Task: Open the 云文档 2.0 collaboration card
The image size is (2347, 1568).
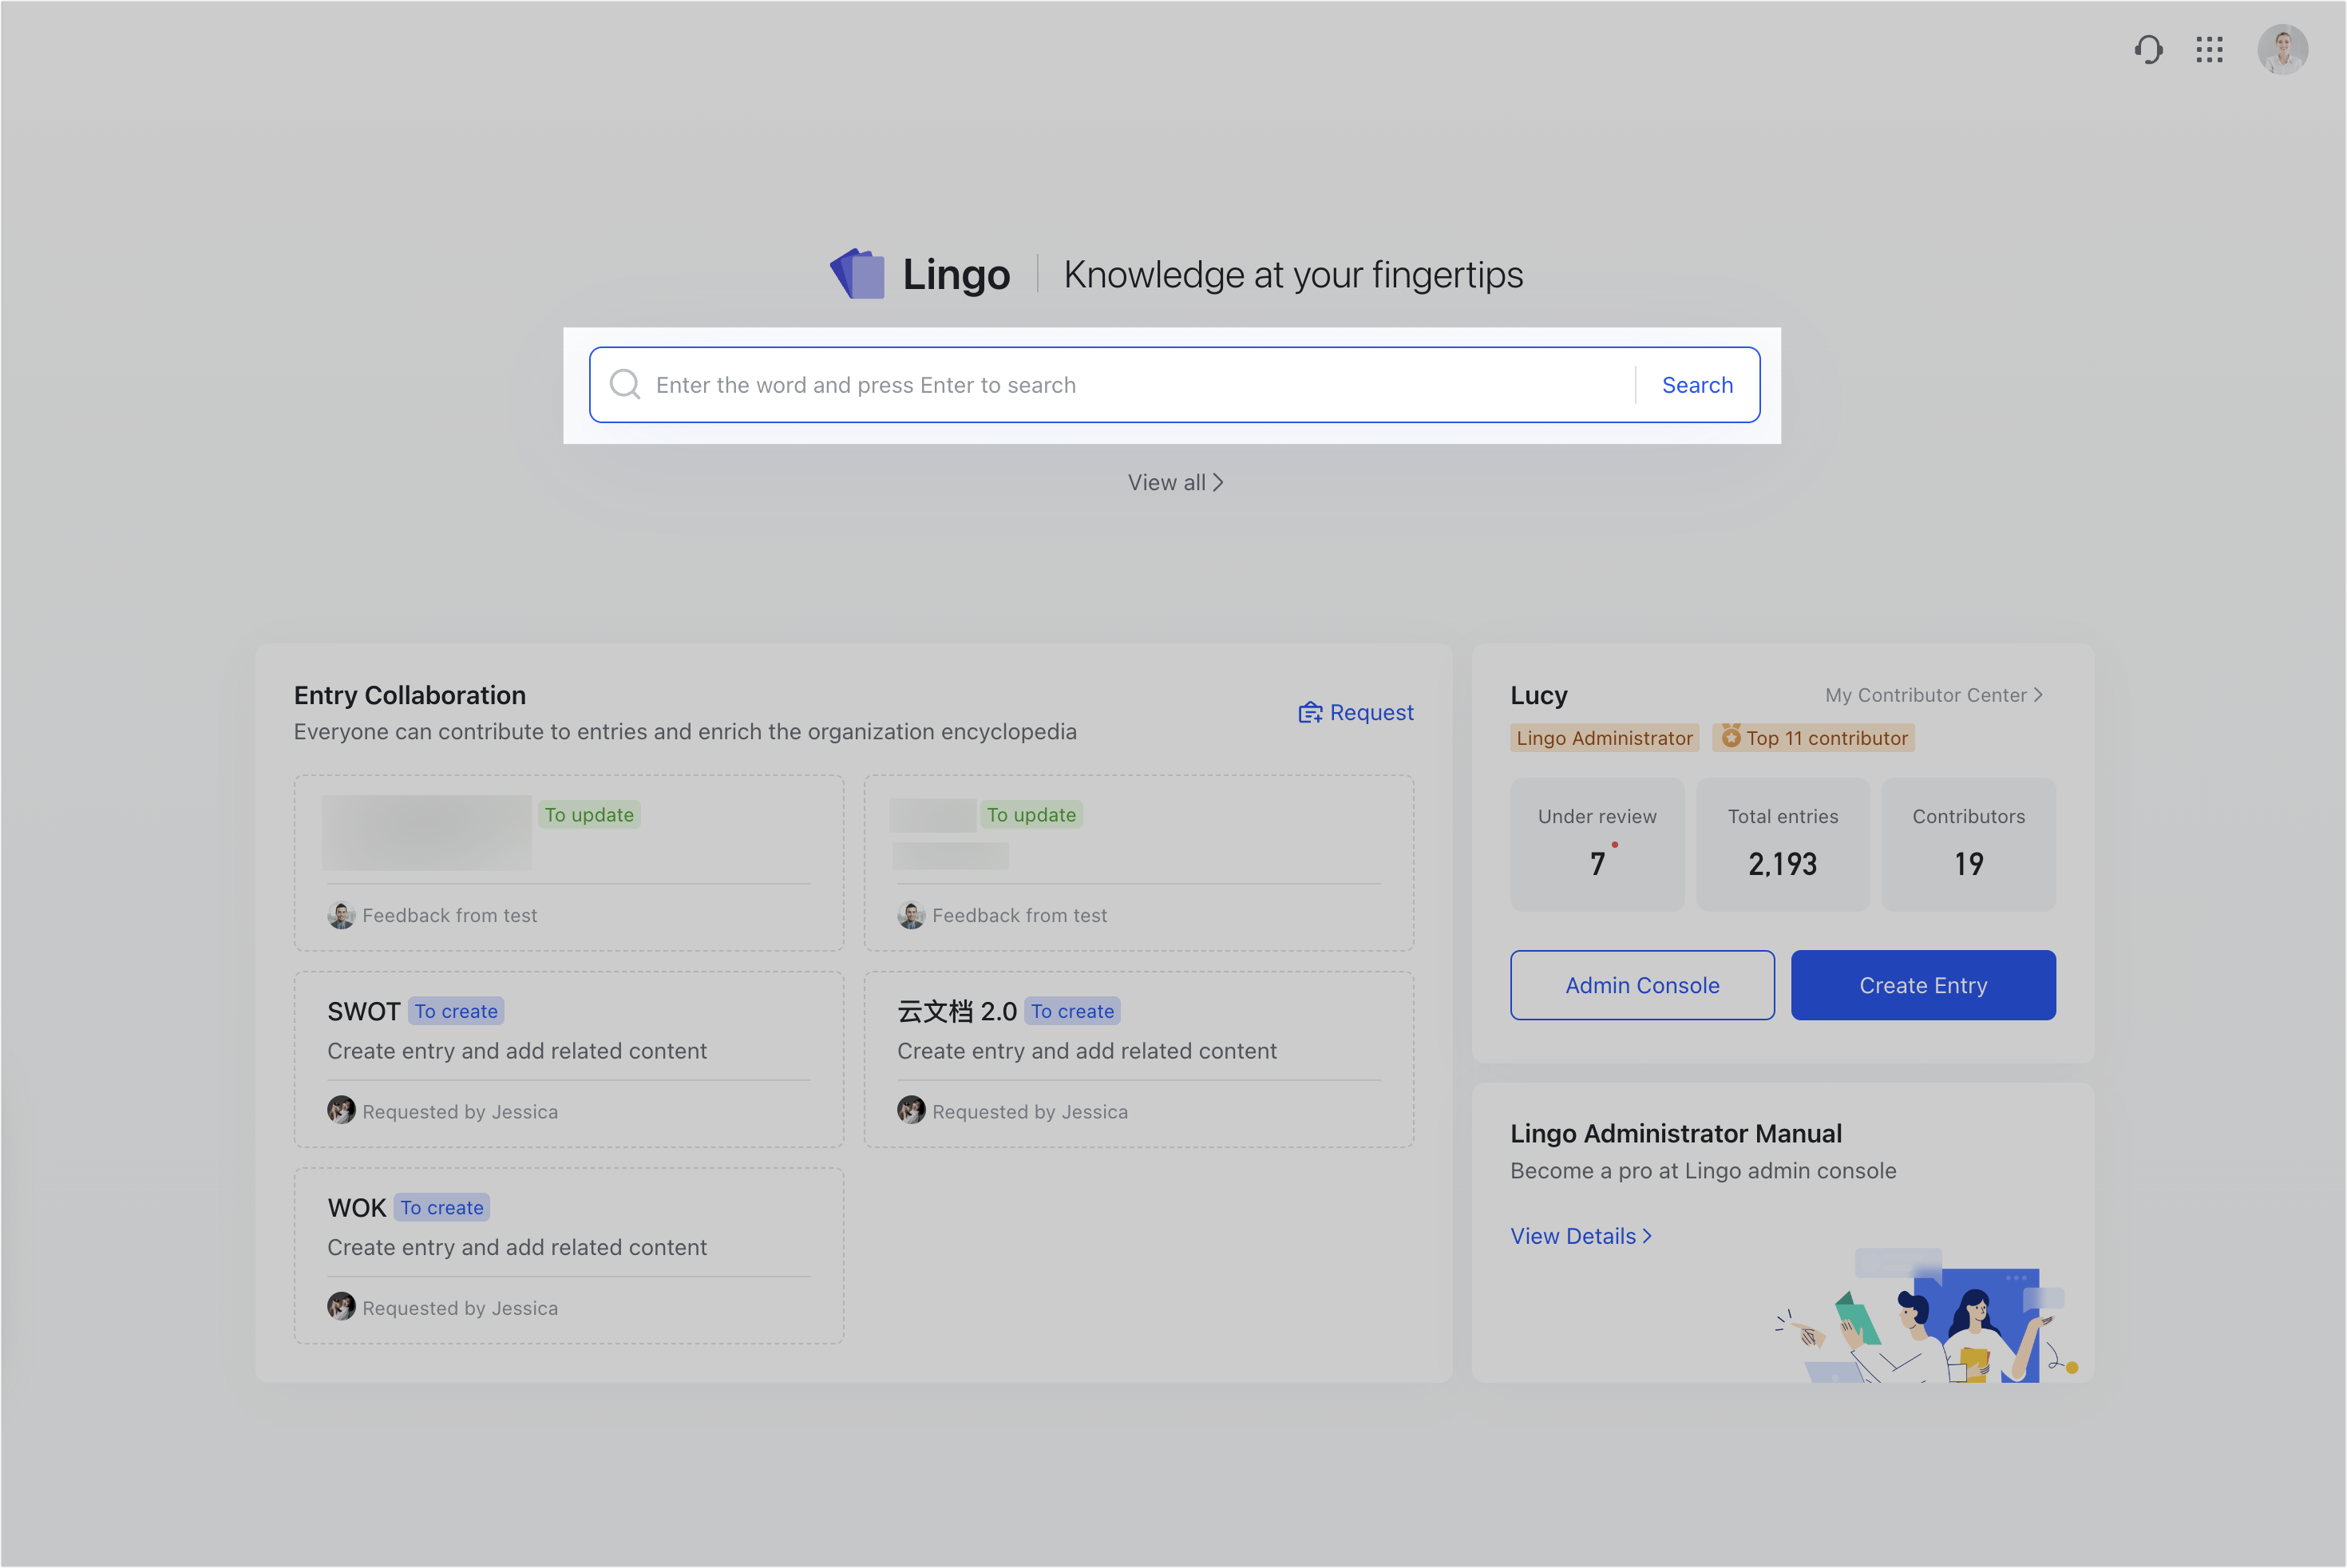Action: click(1138, 1060)
